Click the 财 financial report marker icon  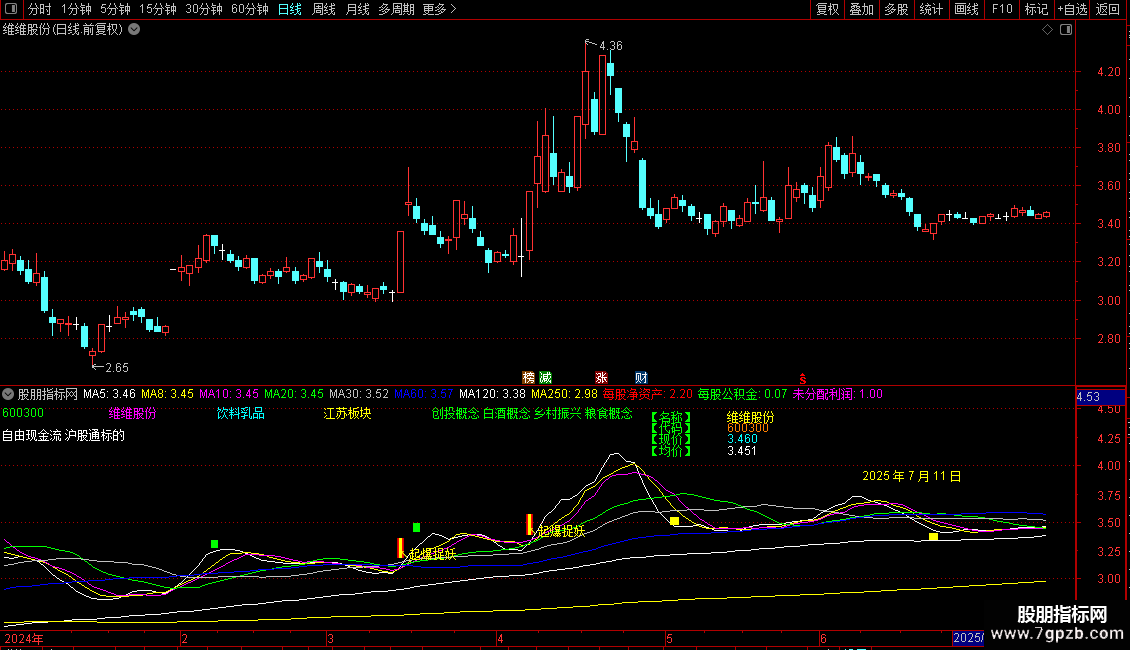coord(641,377)
